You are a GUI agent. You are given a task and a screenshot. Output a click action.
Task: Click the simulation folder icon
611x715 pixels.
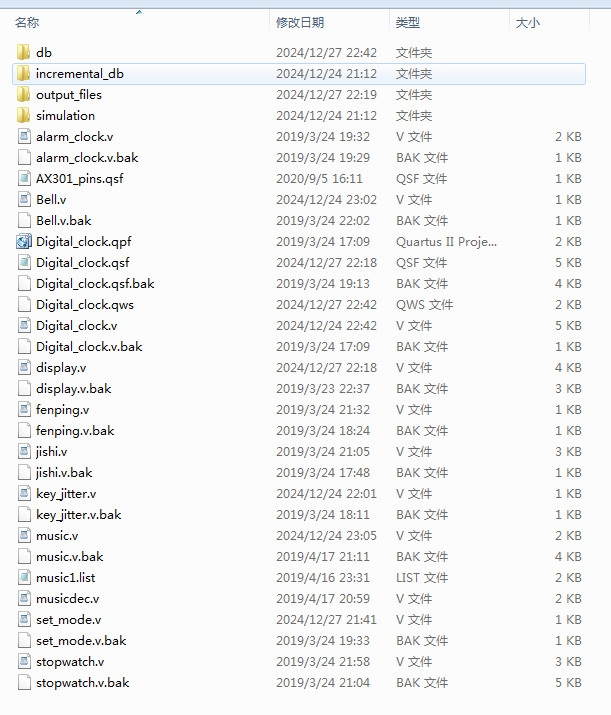[x=24, y=115]
